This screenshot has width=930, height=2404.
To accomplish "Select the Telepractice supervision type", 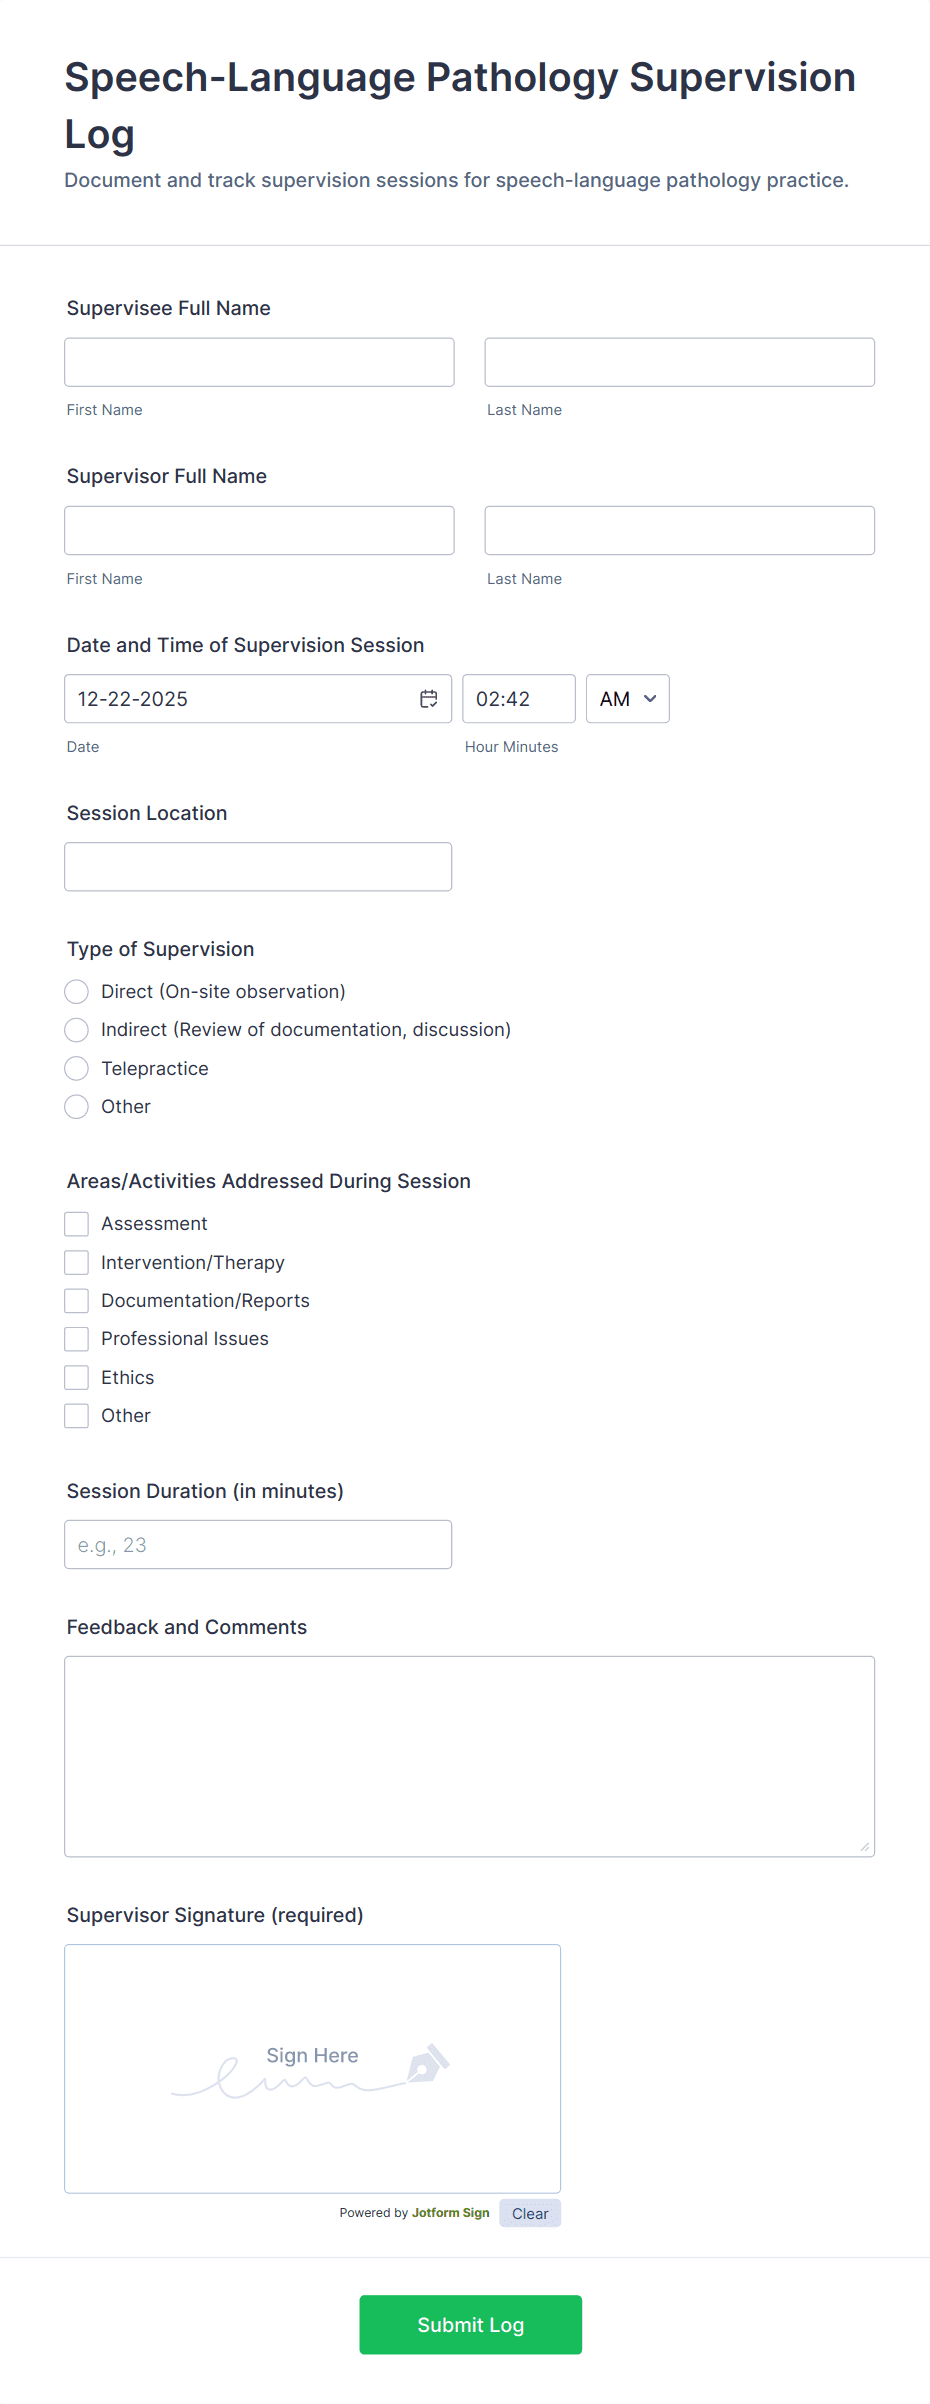I will [x=76, y=1068].
